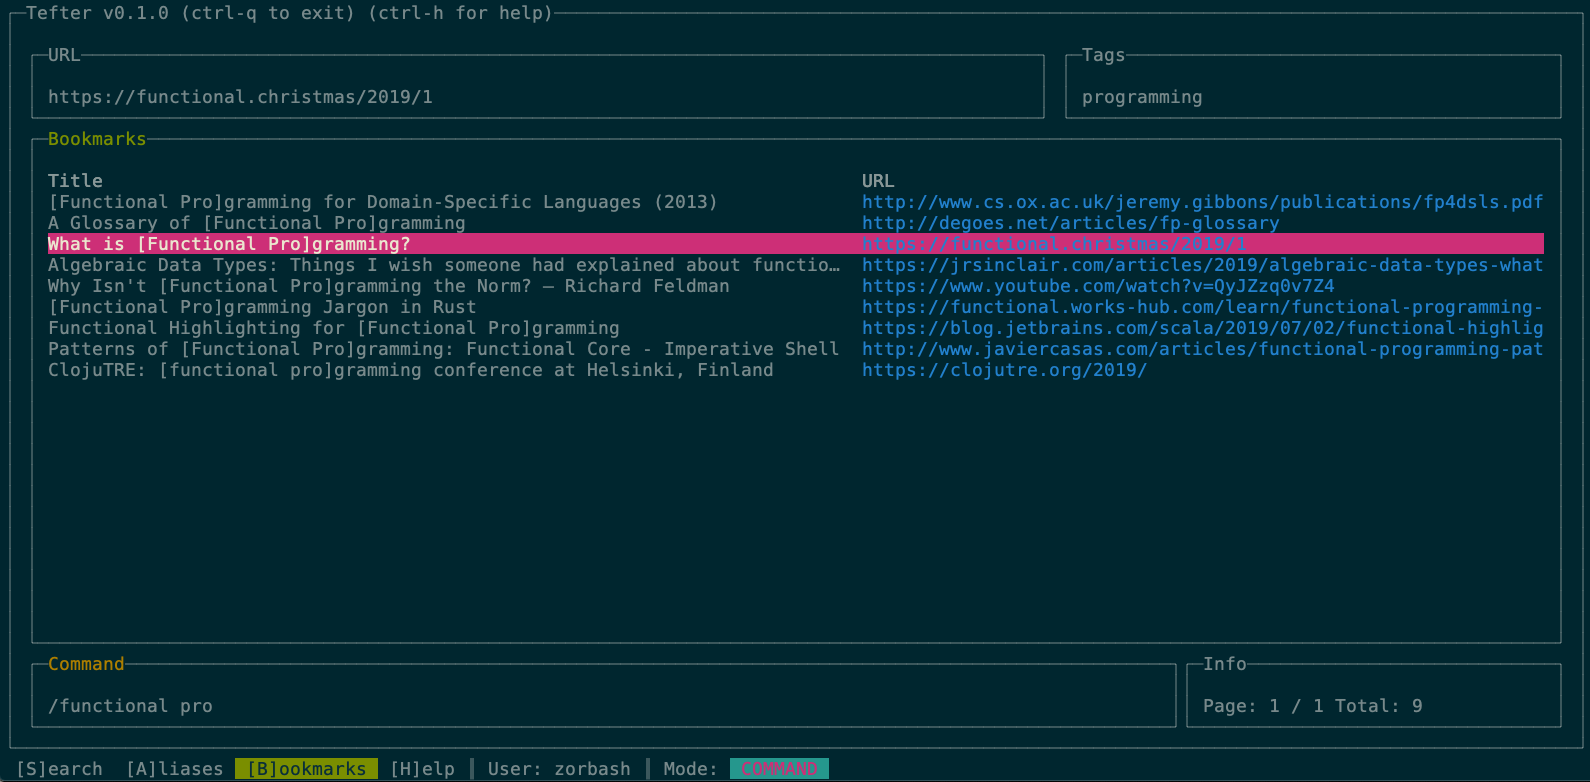Open the [H]elp tab
1590x782 pixels.
422,769
